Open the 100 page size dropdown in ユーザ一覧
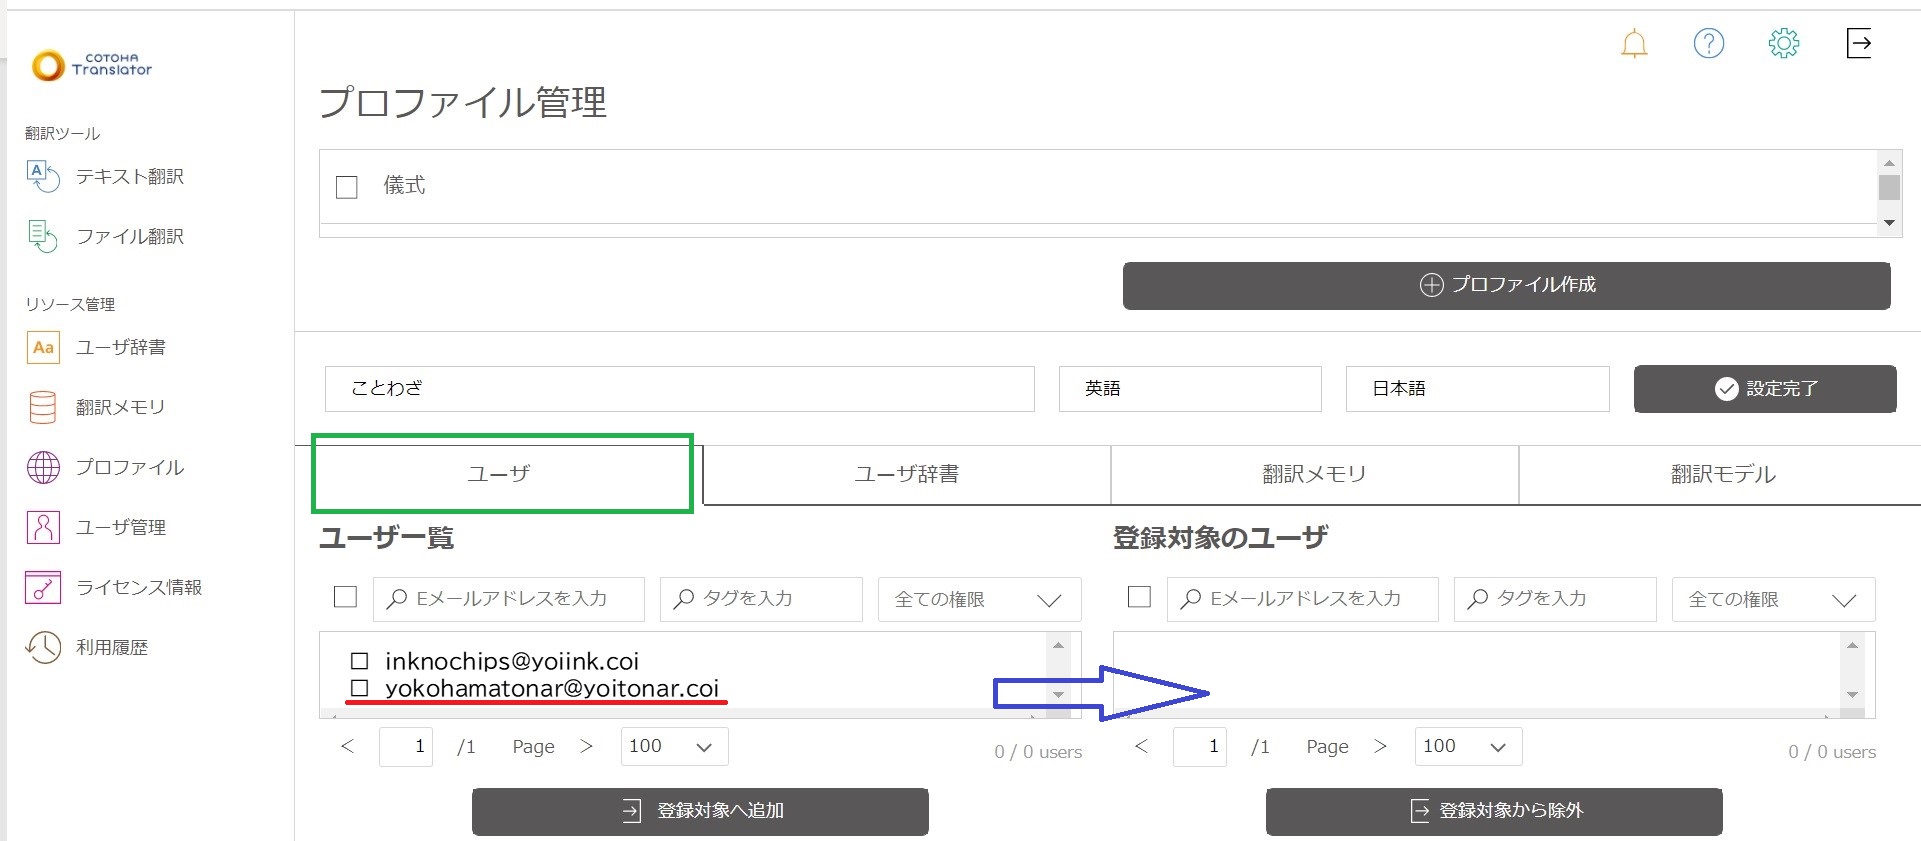 pyautogui.click(x=673, y=746)
